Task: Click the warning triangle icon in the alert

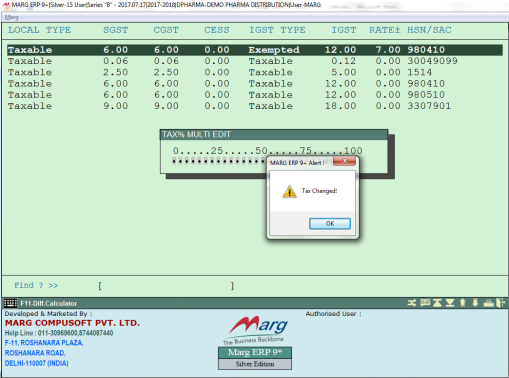Action: (290, 192)
